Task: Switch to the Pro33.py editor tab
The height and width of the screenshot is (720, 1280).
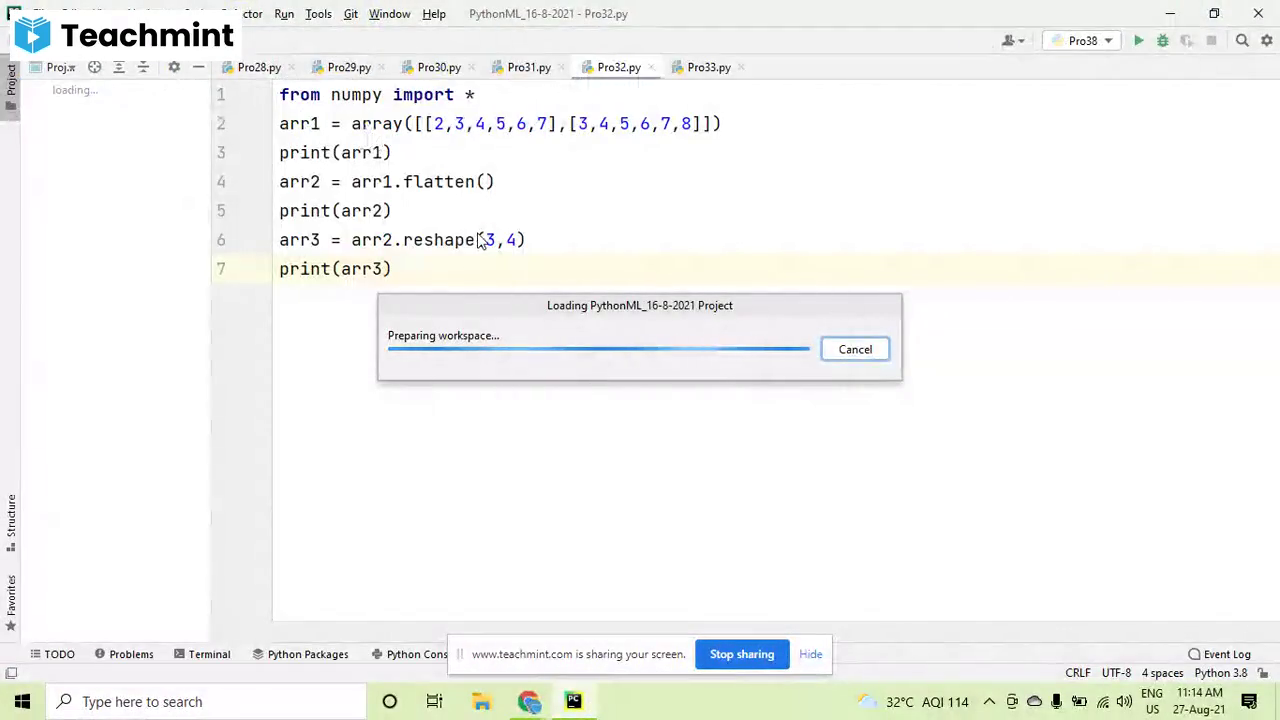Action: (702, 67)
